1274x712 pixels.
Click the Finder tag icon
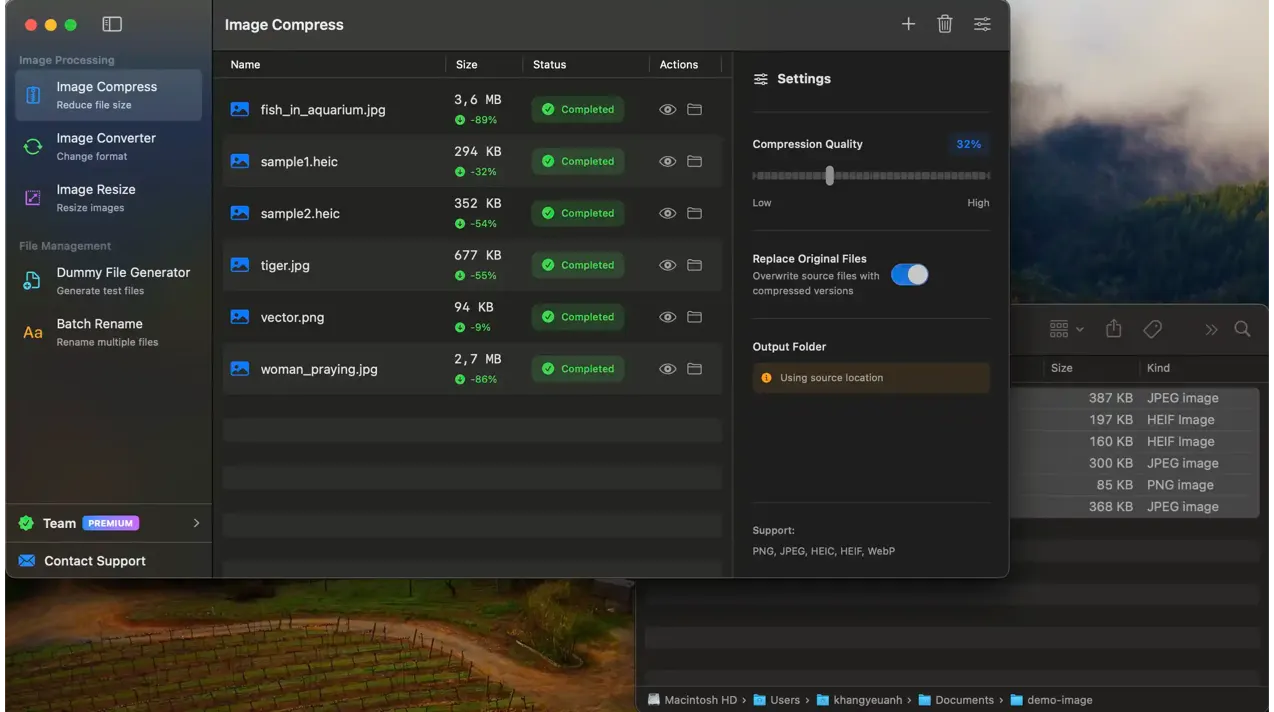click(1152, 329)
